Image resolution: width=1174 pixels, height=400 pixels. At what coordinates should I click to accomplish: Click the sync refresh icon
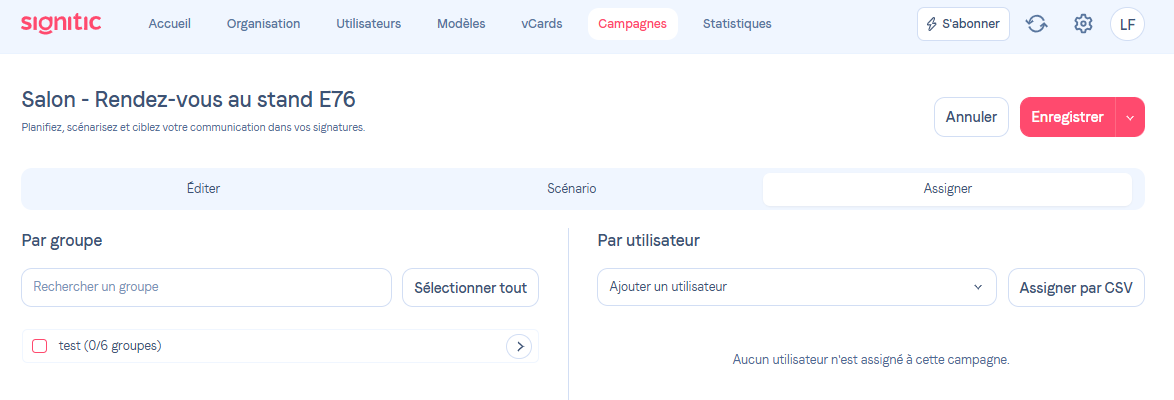click(x=1037, y=24)
